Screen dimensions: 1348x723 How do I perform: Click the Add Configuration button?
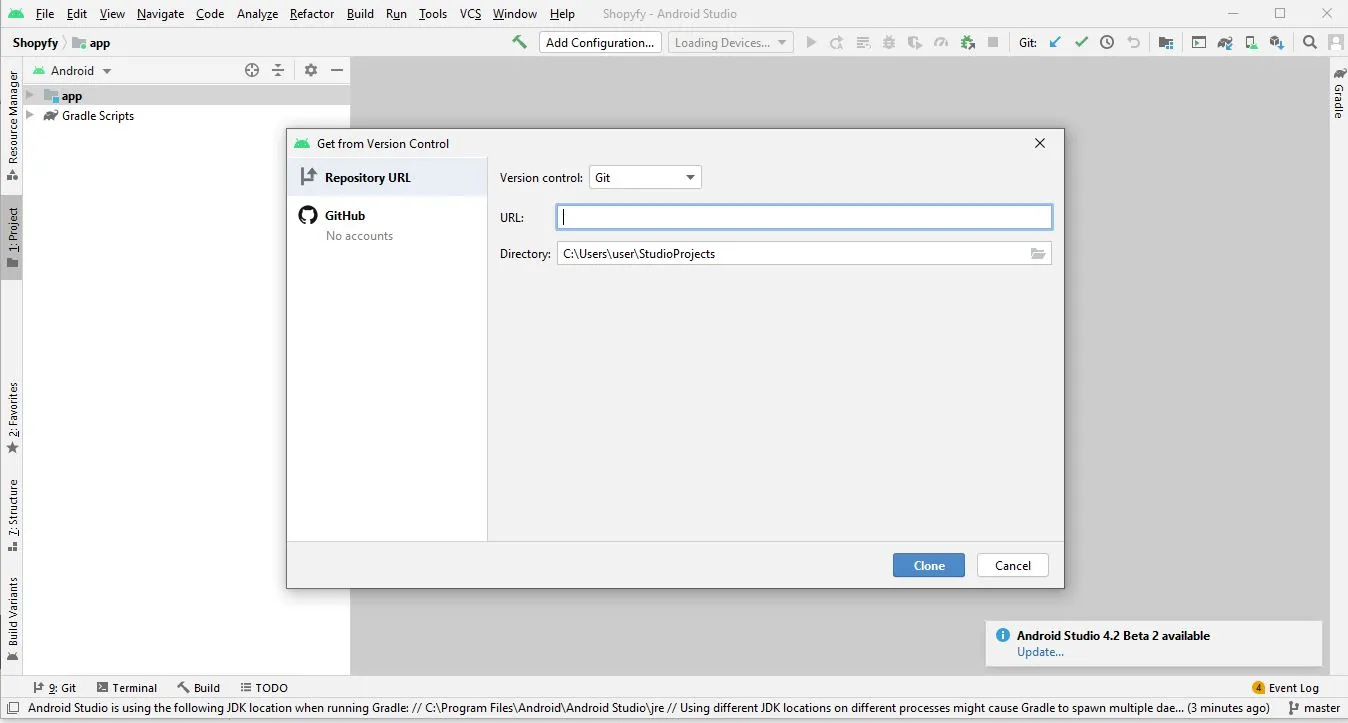pyautogui.click(x=600, y=42)
